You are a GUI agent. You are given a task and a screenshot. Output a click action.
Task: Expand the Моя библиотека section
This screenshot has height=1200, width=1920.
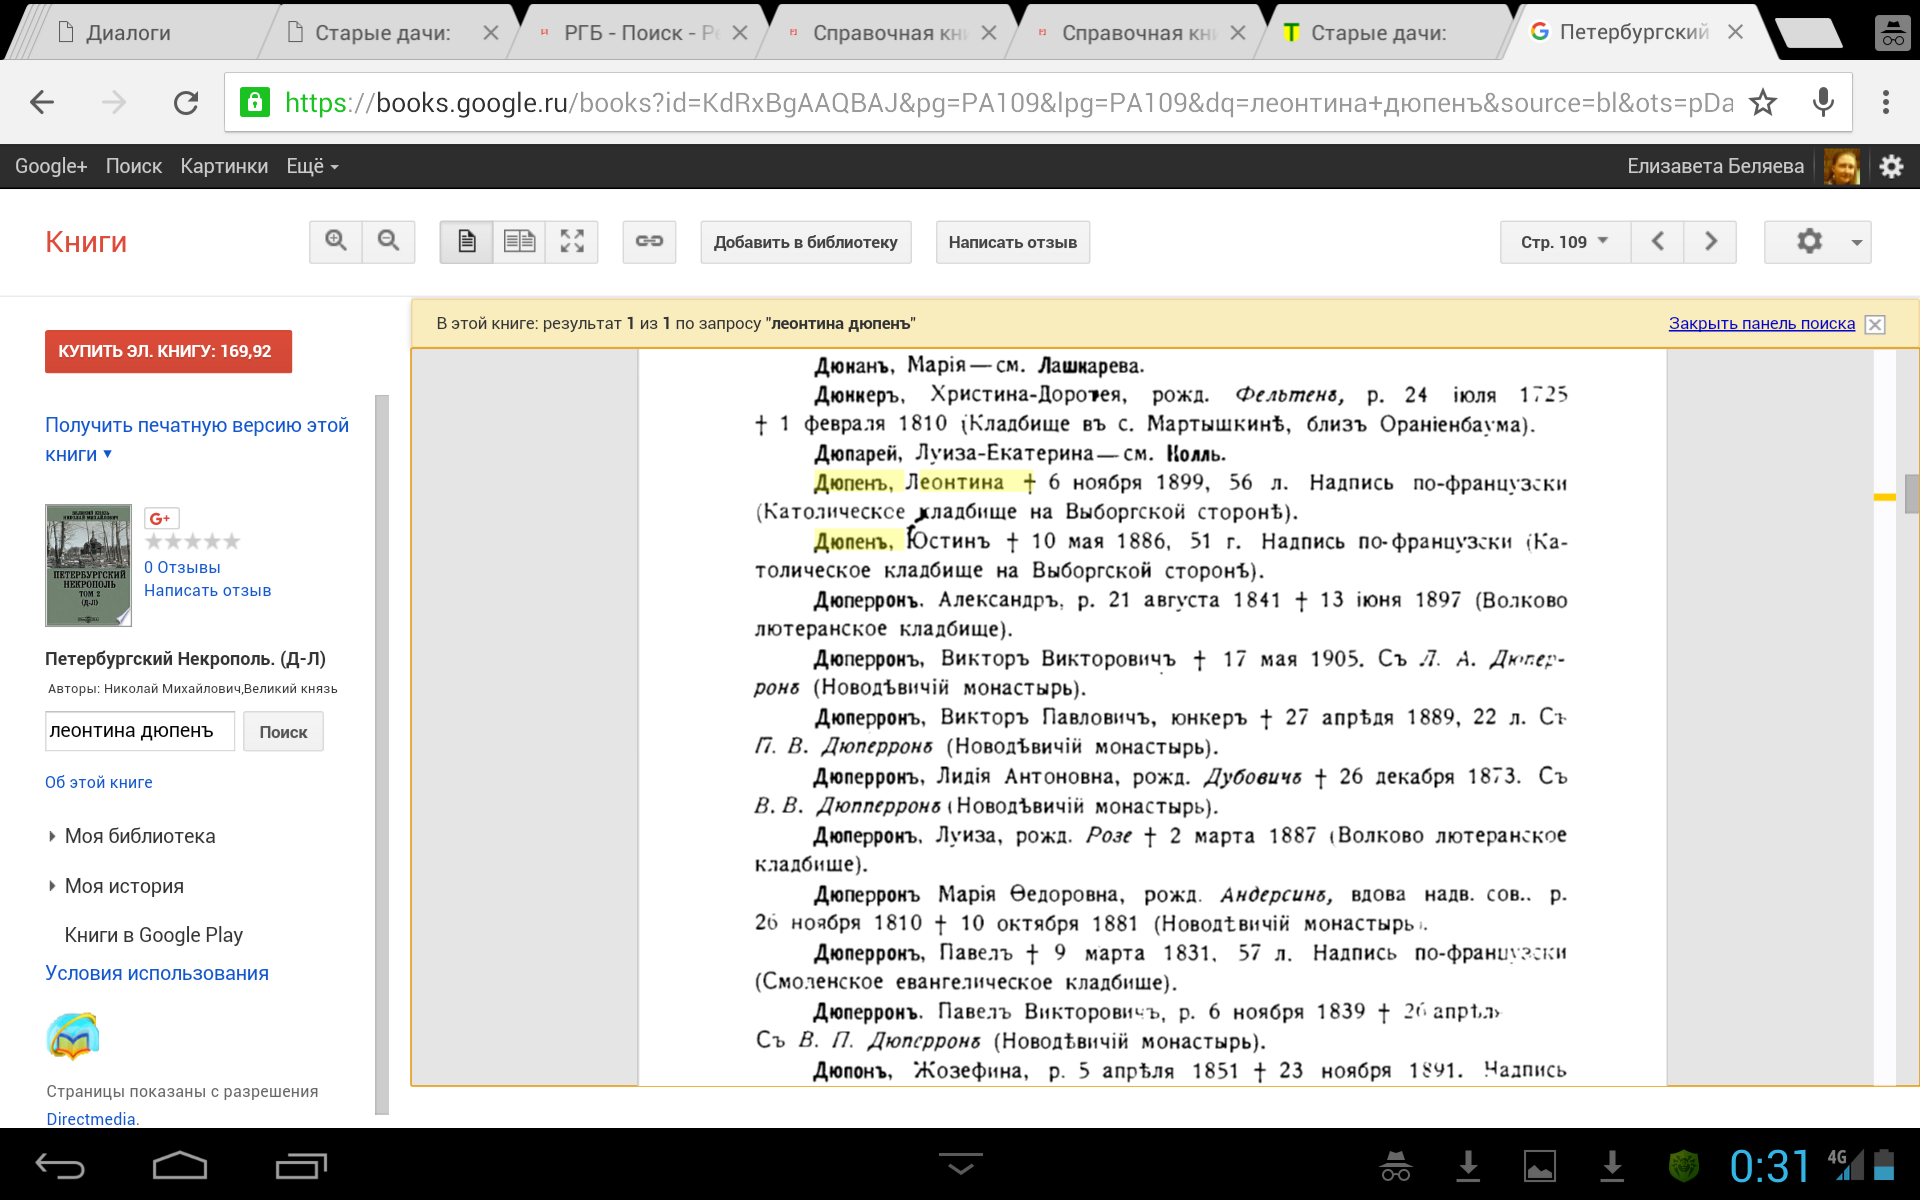[x=139, y=836]
